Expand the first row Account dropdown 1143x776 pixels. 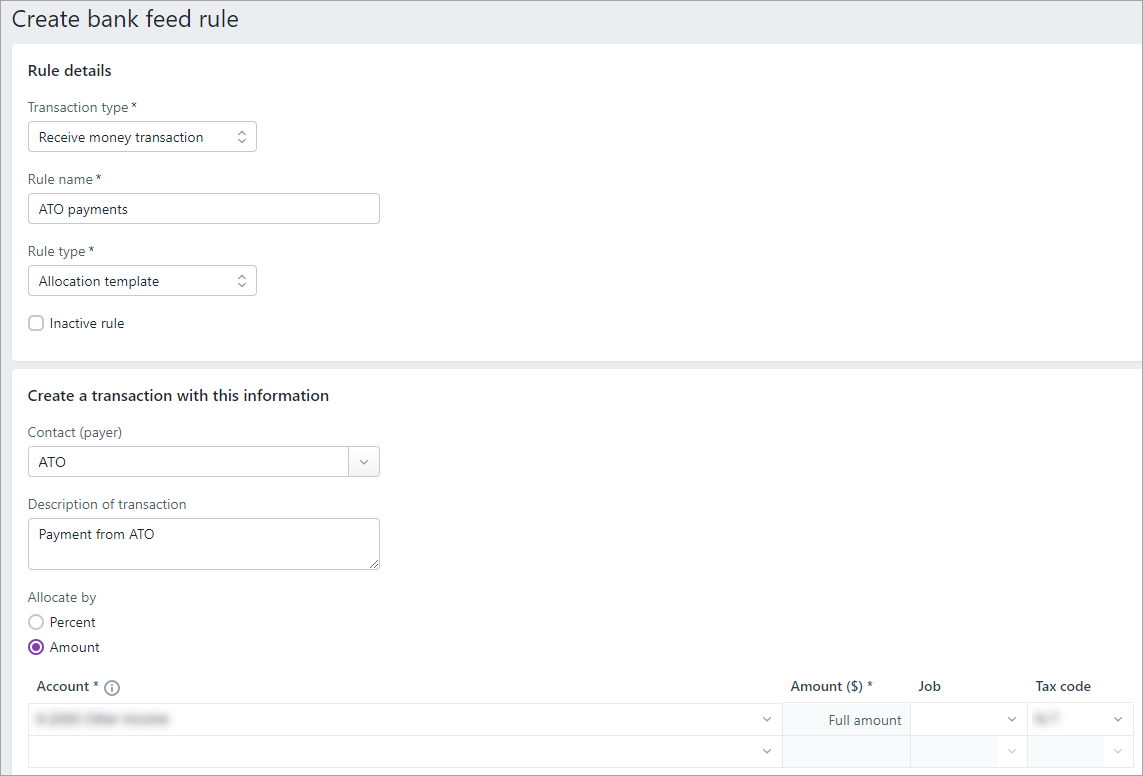point(767,719)
